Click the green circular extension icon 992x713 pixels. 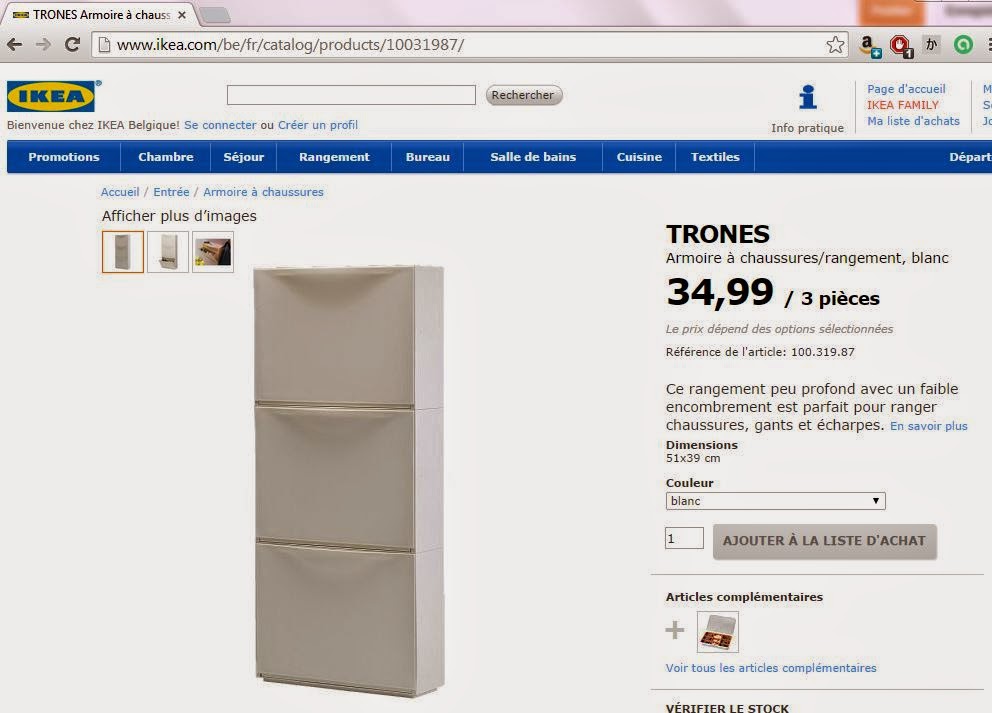click(x=963, y=44)
